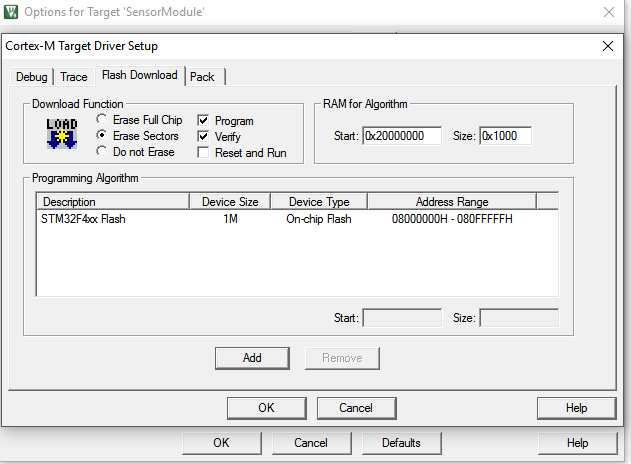Click the Remove algorithm button
This screenshot has height=464, width=631.
click(342, 358)
